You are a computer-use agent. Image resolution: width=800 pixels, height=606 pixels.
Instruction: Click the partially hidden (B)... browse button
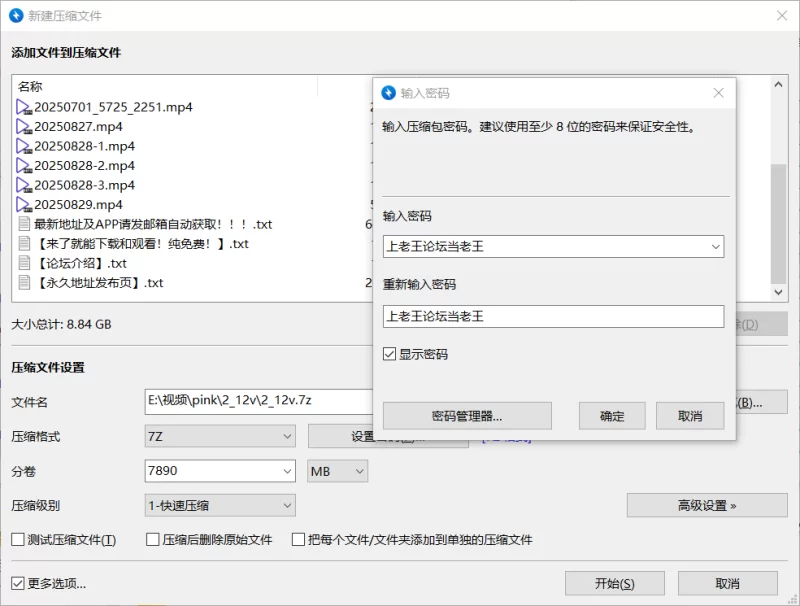762,402
